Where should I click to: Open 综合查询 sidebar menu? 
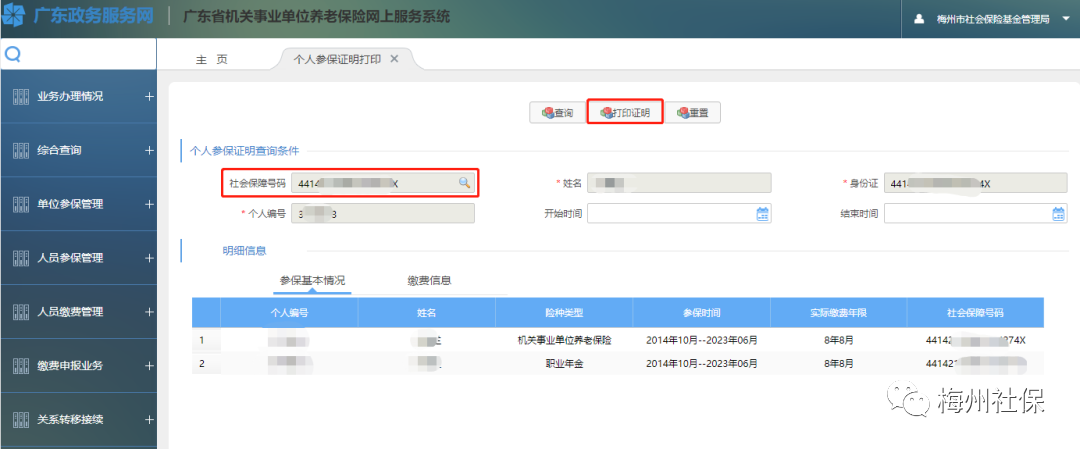point(78,150)
